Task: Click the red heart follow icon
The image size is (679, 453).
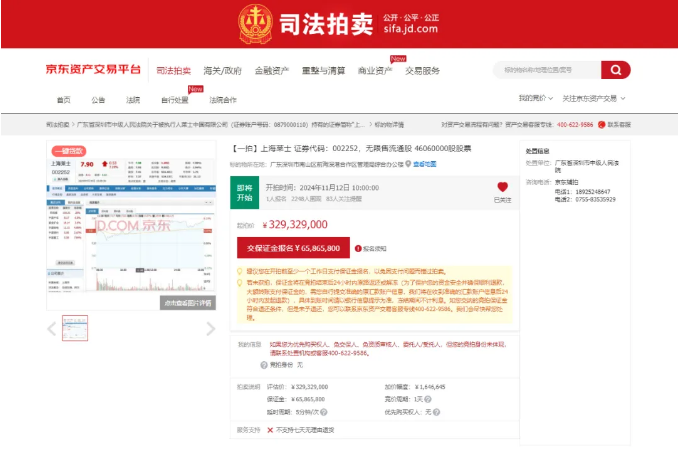Action: (x=502, y=187)
